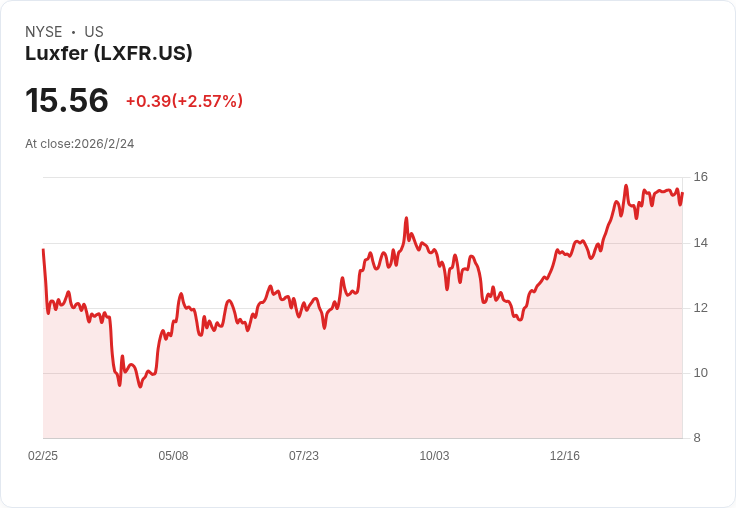The width and height of the screenshot is (736, 508).
Task: Click the 10/03 date on x-axis
Action: [434, 456]
